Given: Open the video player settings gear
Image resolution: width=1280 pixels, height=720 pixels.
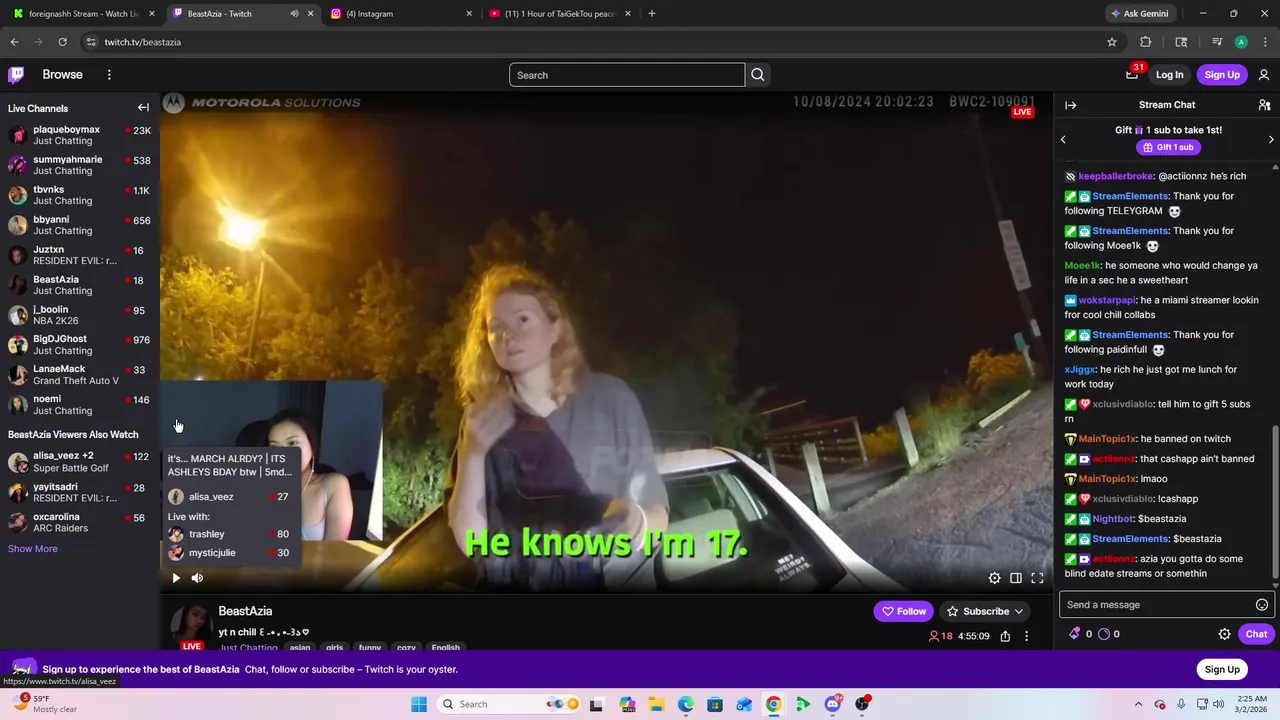Looking at the screenshot, I should point(994,578).
